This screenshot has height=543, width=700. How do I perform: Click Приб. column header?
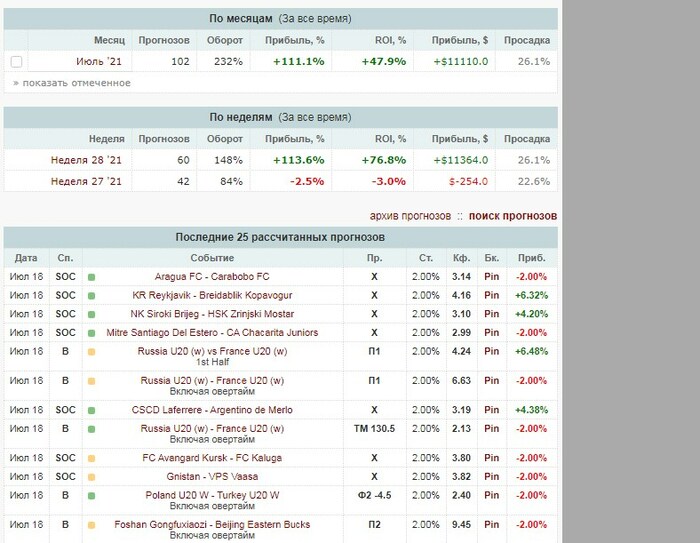(531, 258)
